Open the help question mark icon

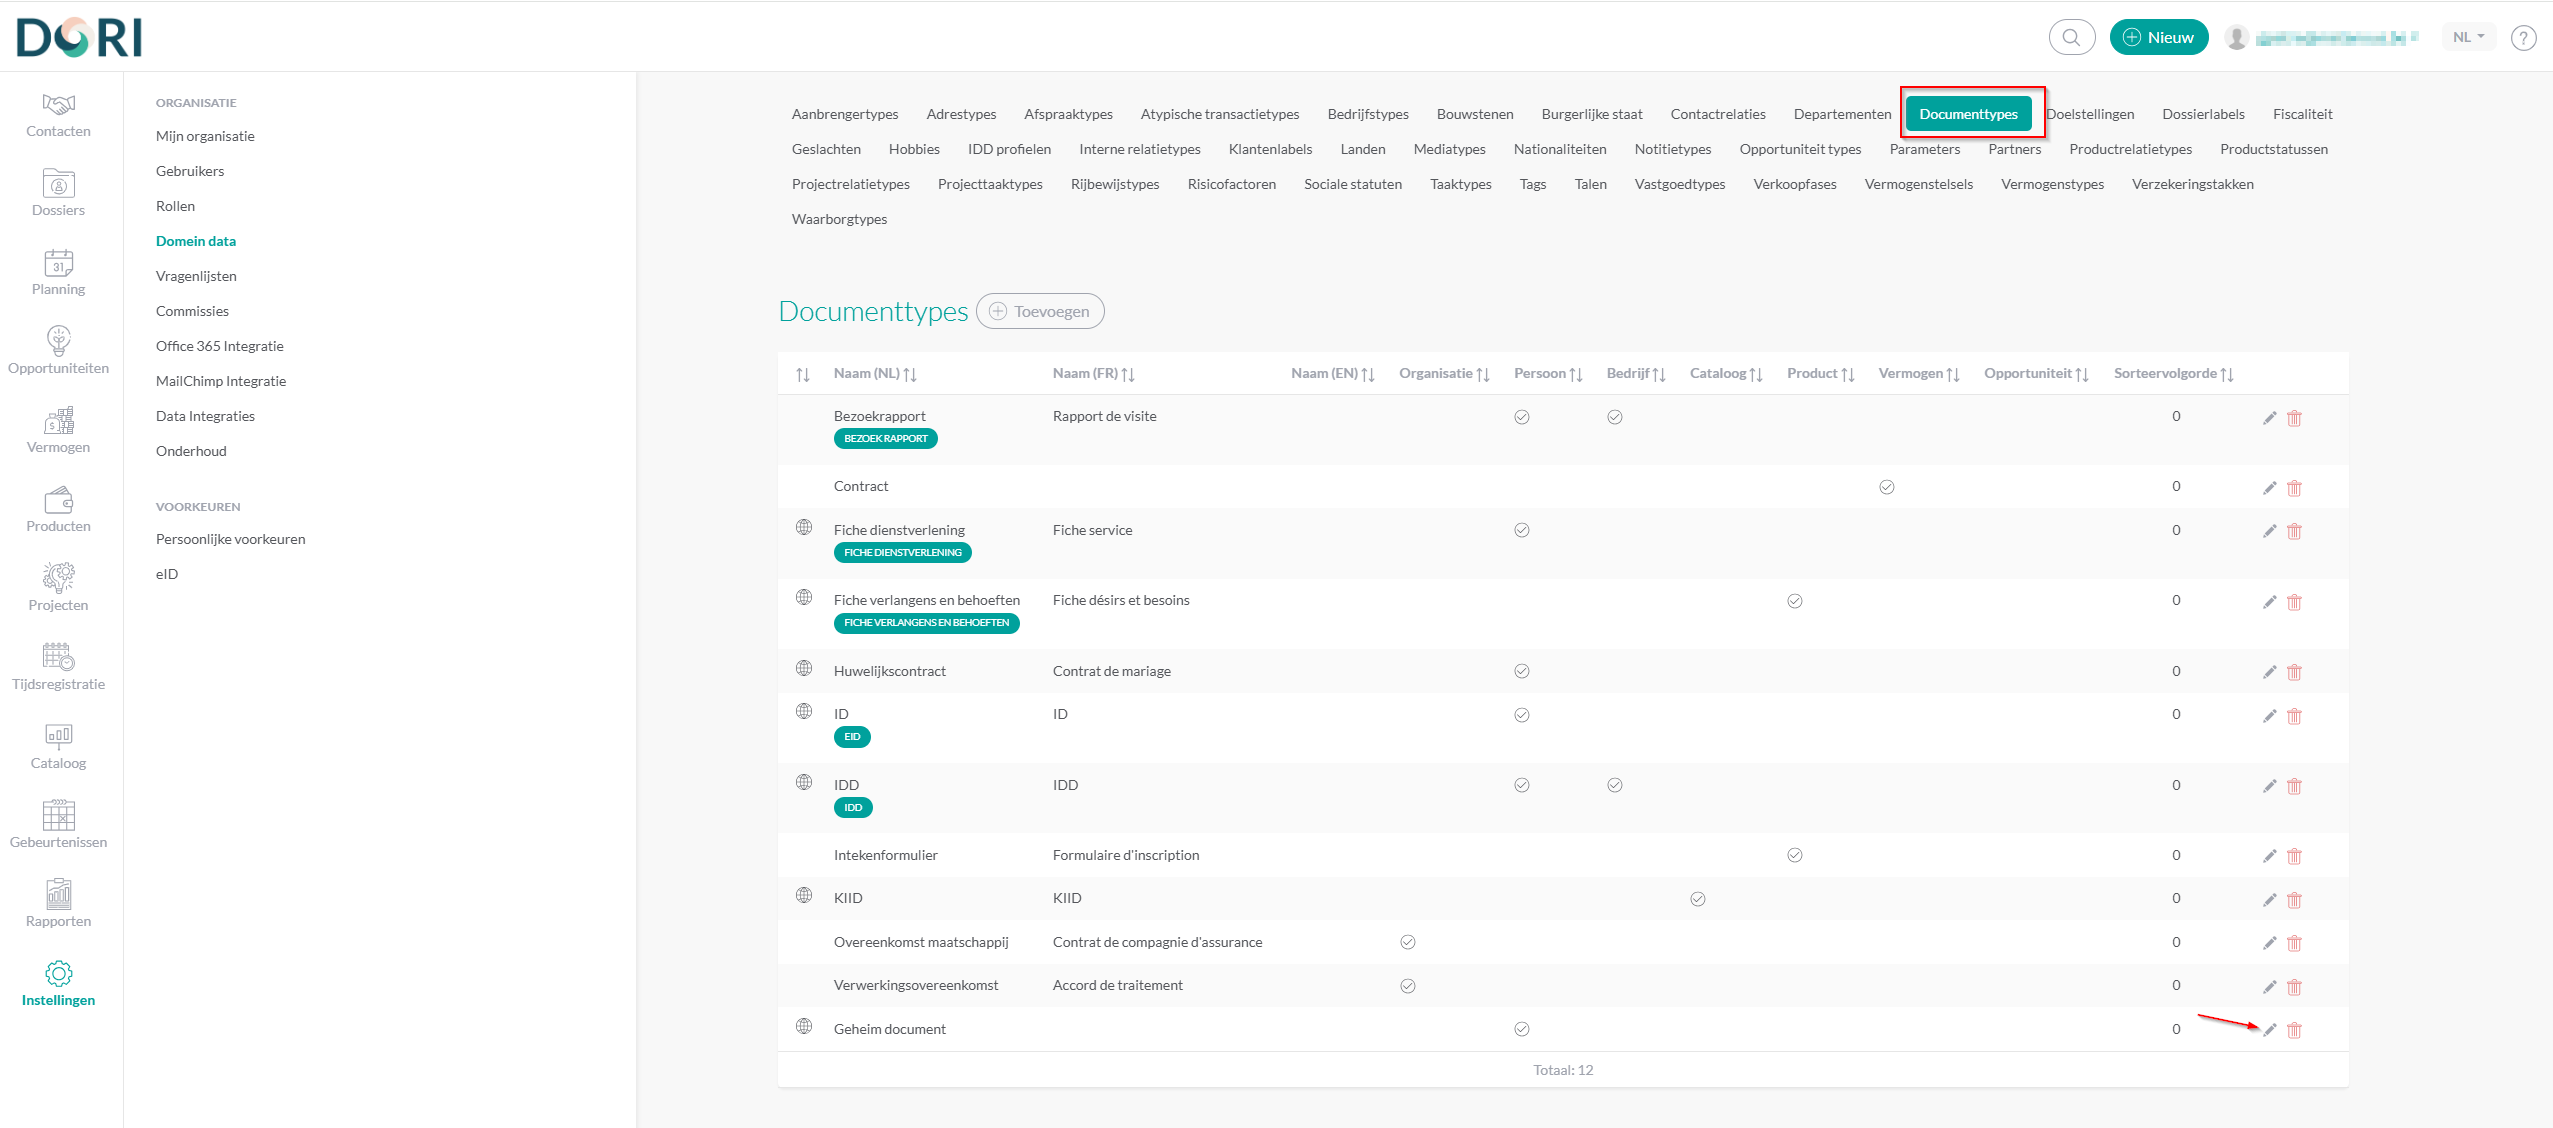pos(2523,38)
